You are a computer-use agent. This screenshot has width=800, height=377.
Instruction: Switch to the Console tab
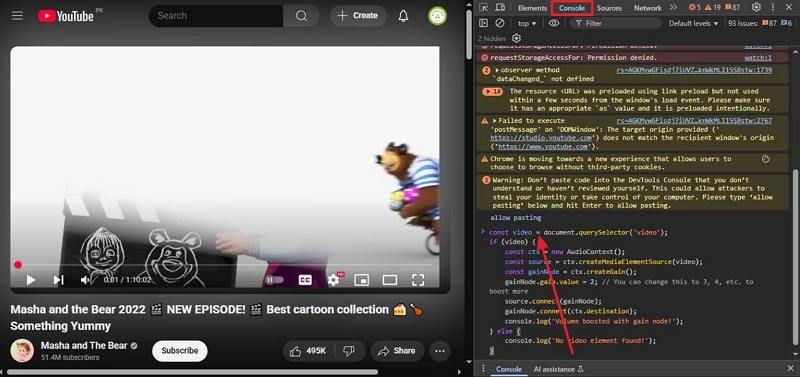coord(572,8)
